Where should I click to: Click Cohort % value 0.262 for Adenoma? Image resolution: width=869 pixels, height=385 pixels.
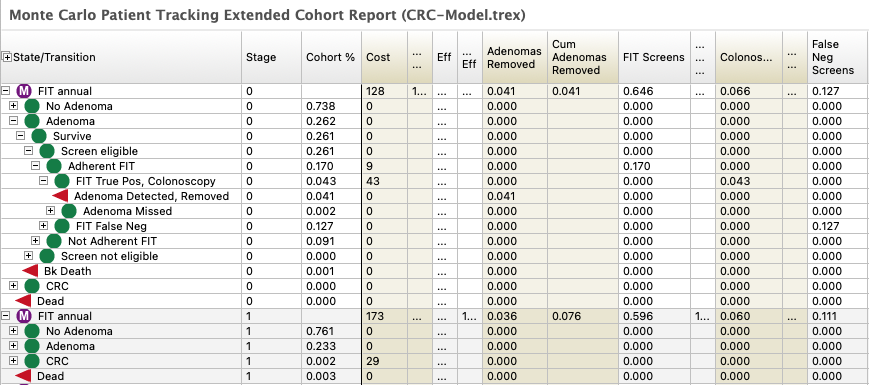pyautogui.click(x=321, y=121)
